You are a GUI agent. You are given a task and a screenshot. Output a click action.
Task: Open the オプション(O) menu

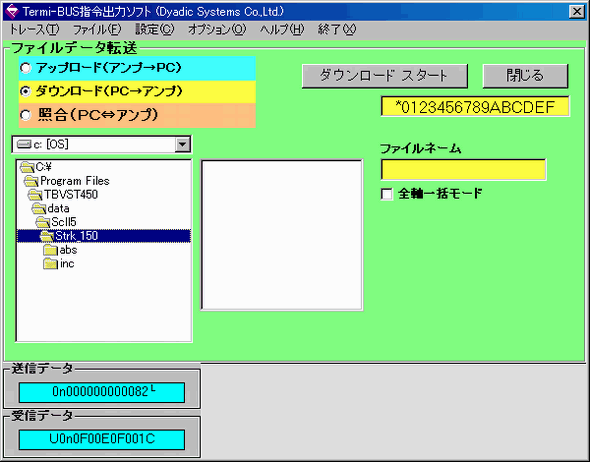(217, 29)
